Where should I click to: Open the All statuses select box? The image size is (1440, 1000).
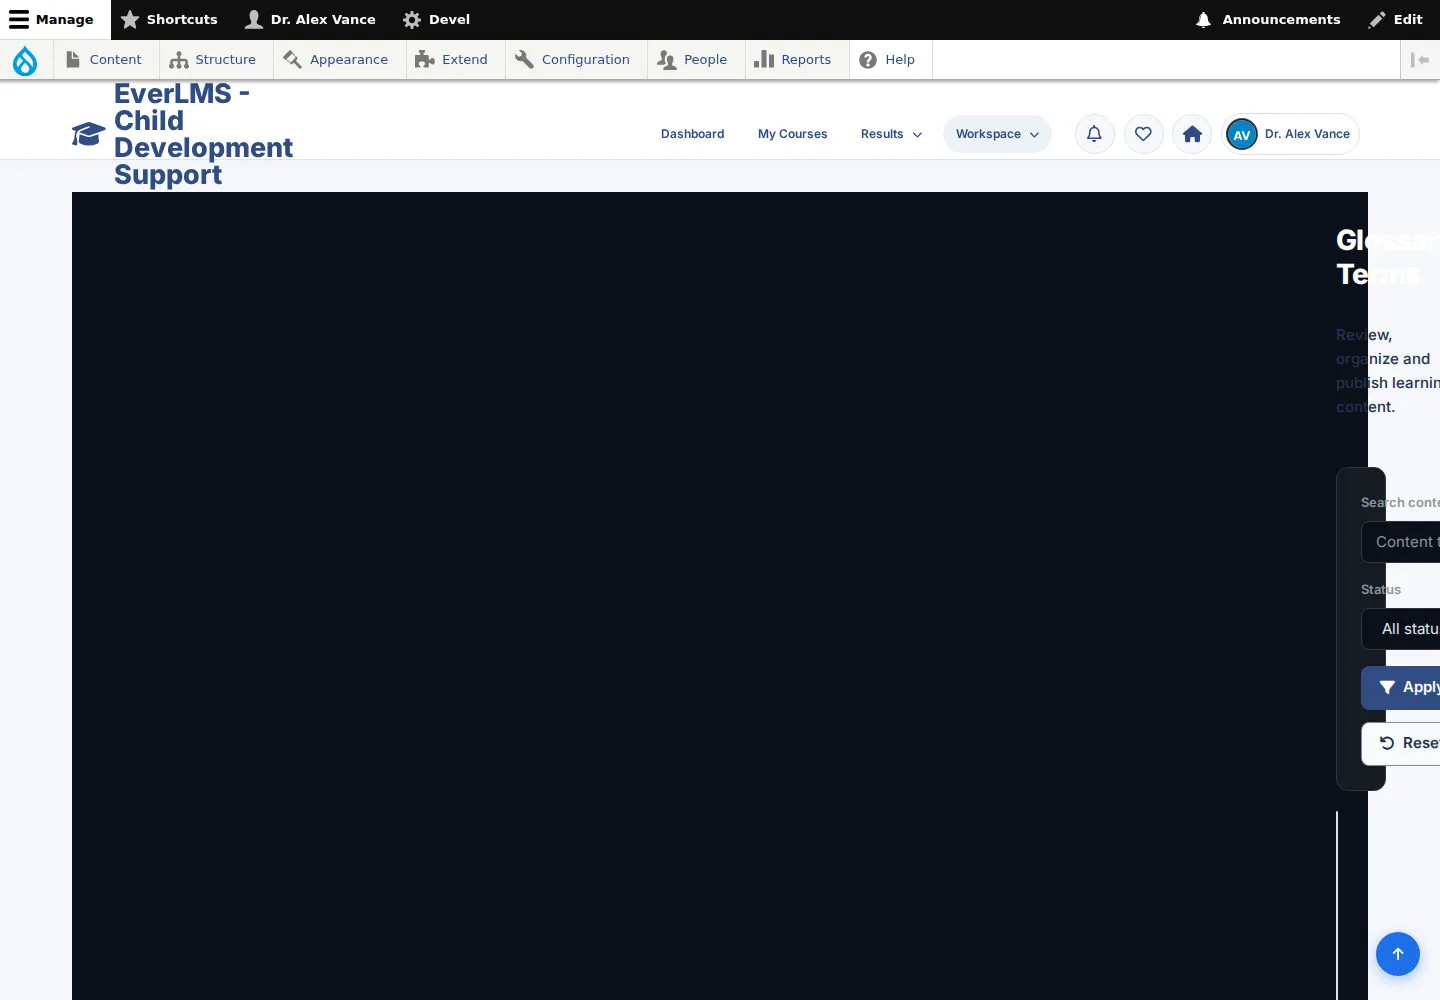pyautogui.click(x=1401, y=629)
